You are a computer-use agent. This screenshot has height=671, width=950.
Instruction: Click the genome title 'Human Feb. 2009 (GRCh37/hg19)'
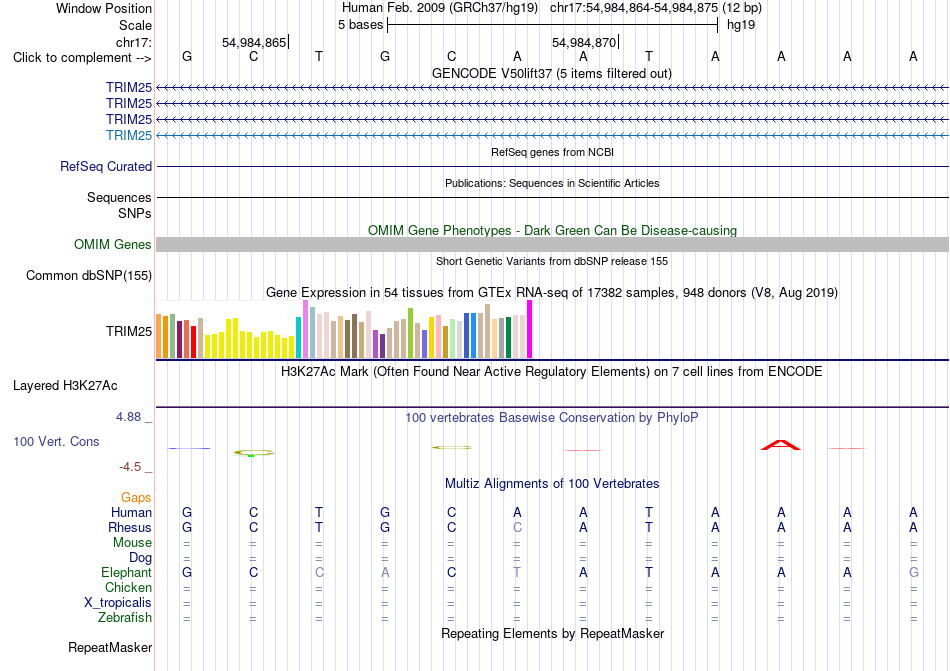(x=440, y=8)
